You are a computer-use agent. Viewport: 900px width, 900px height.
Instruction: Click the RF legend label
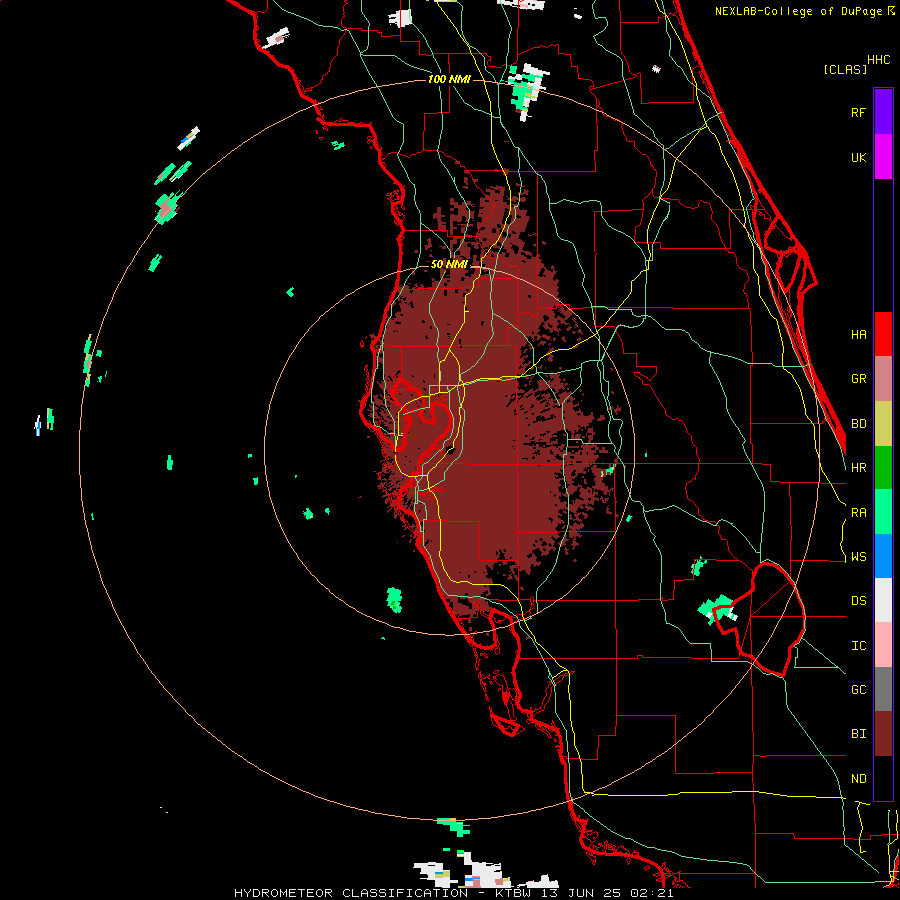point(858,112)
